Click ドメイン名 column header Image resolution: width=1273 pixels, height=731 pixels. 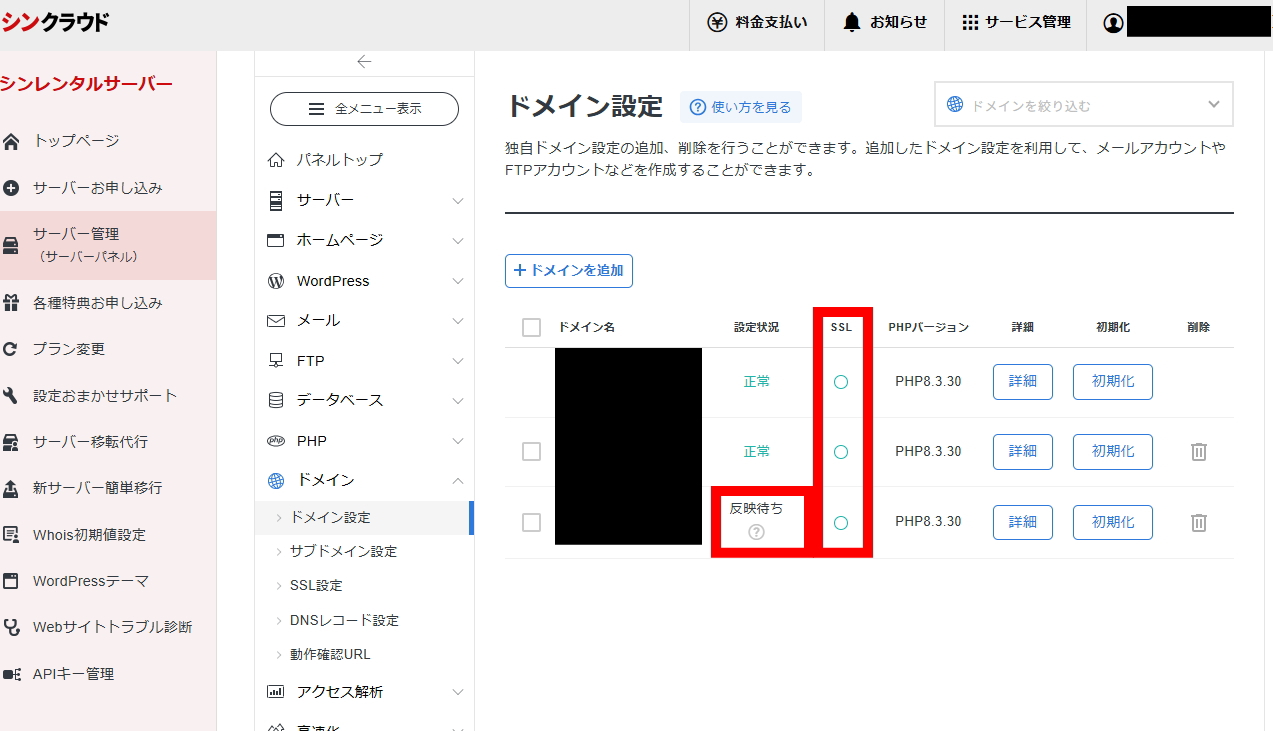586,327
